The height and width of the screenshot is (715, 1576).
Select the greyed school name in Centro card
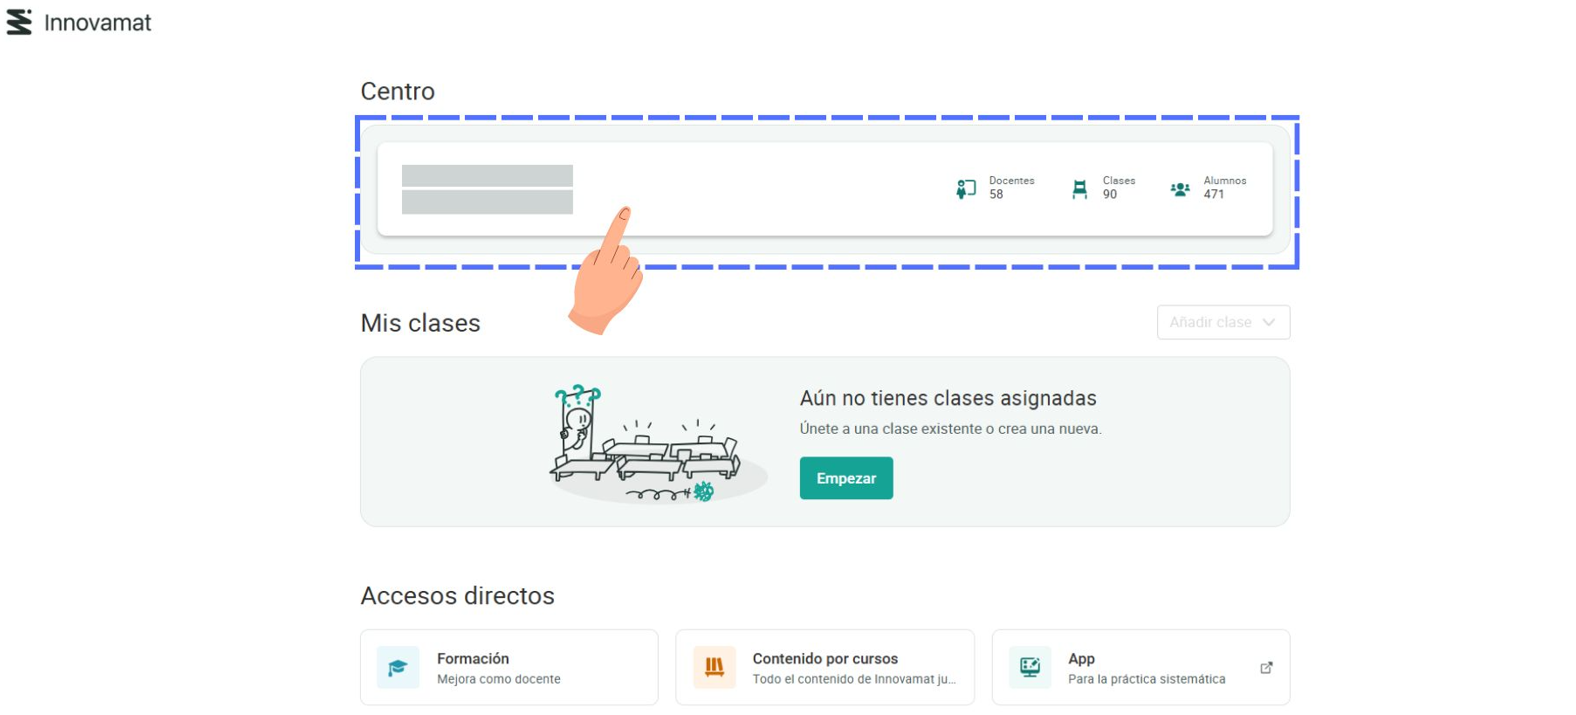coord(487,189)
